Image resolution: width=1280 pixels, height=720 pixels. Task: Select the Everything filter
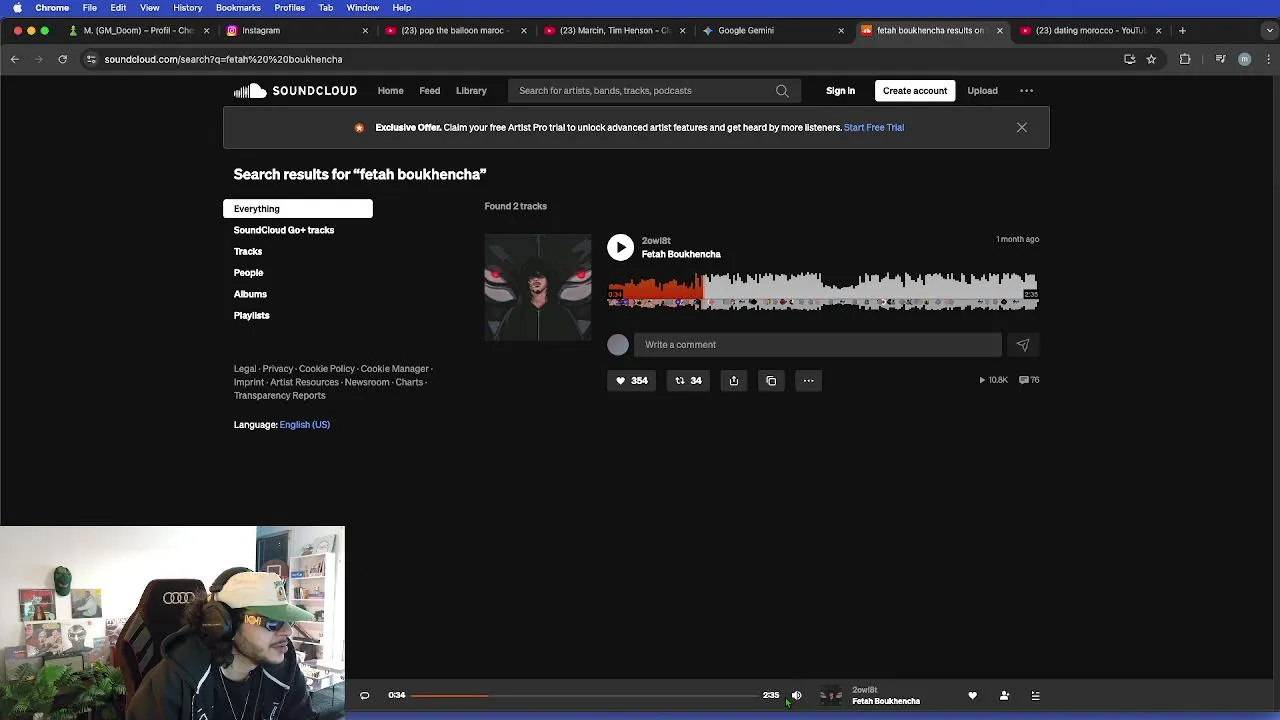click(298, 209)
